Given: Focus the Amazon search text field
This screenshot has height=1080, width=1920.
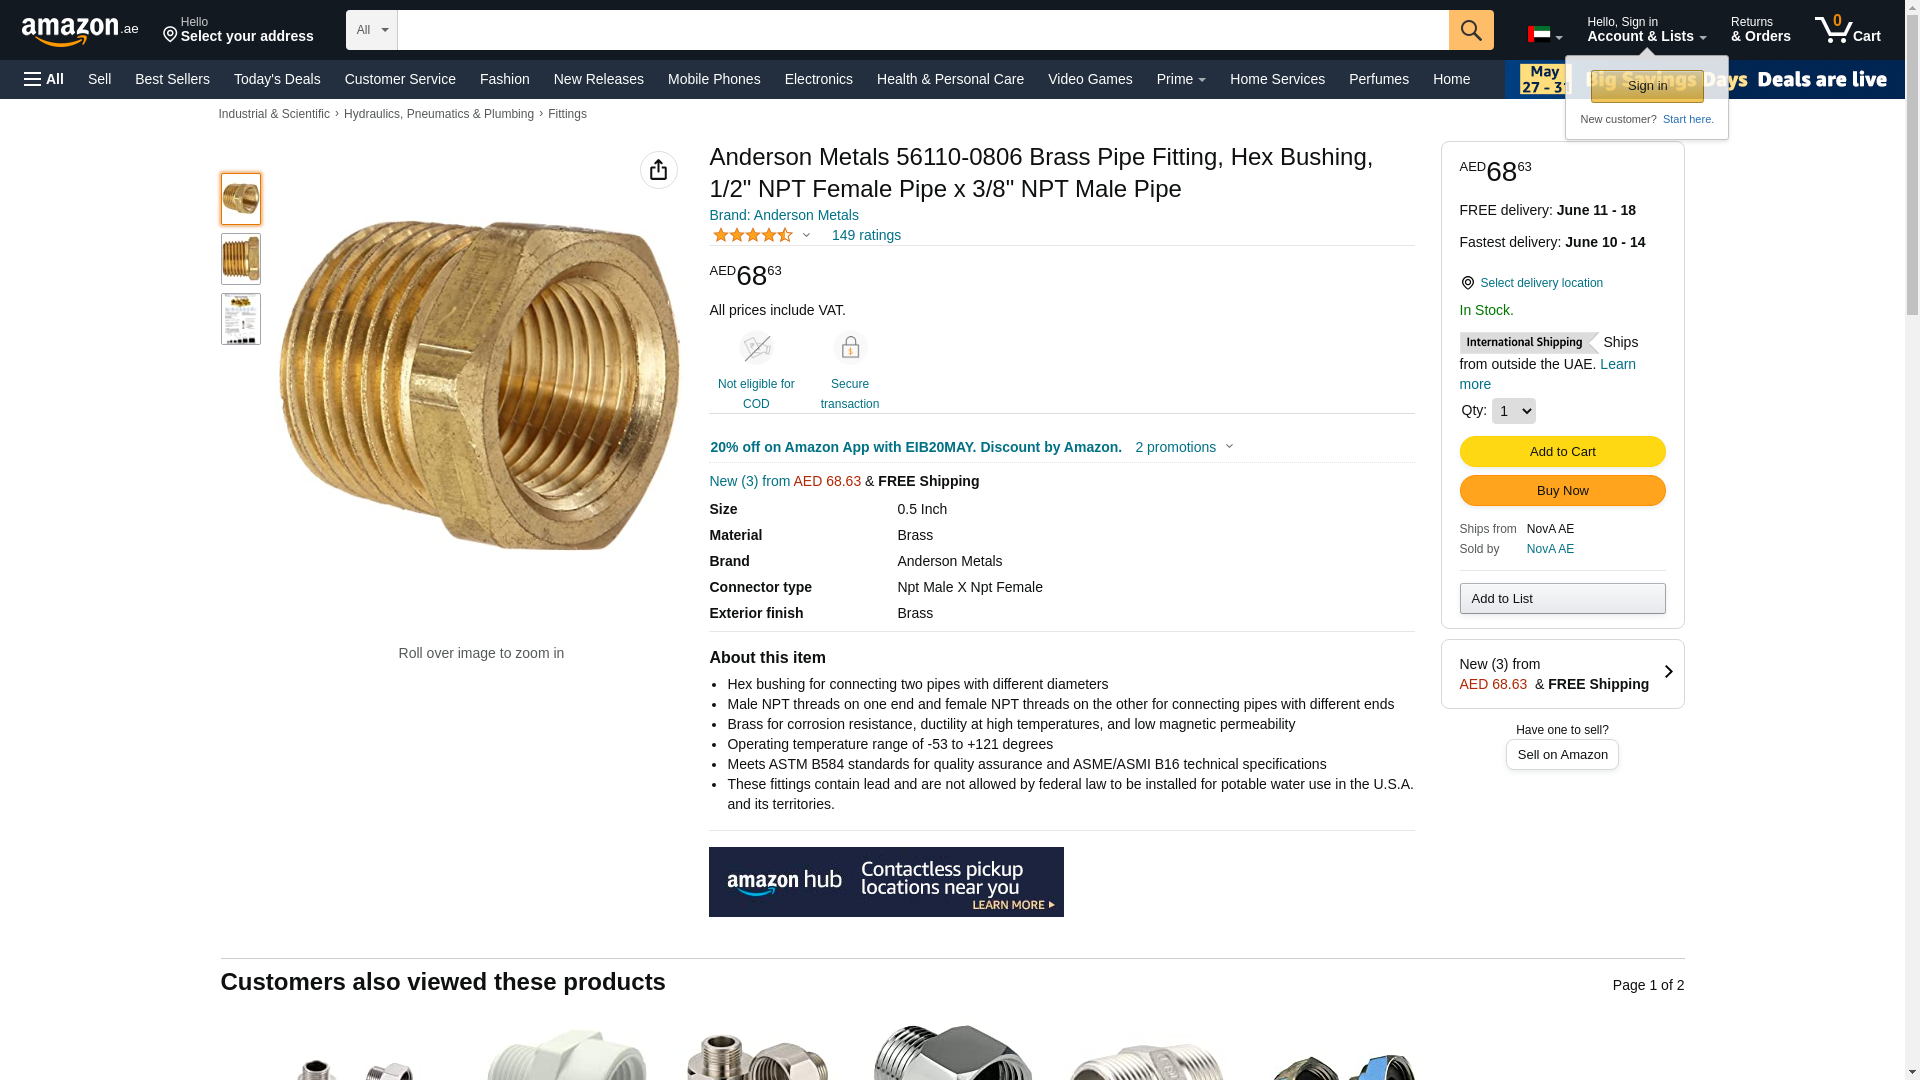Looking at the screenshot, I should (923, 30).
